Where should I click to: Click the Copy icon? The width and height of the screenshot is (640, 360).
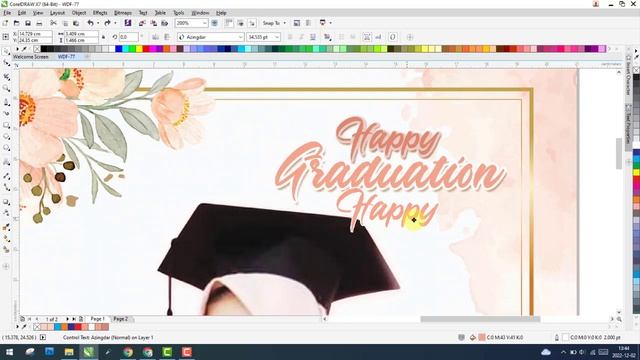[65, 23]
